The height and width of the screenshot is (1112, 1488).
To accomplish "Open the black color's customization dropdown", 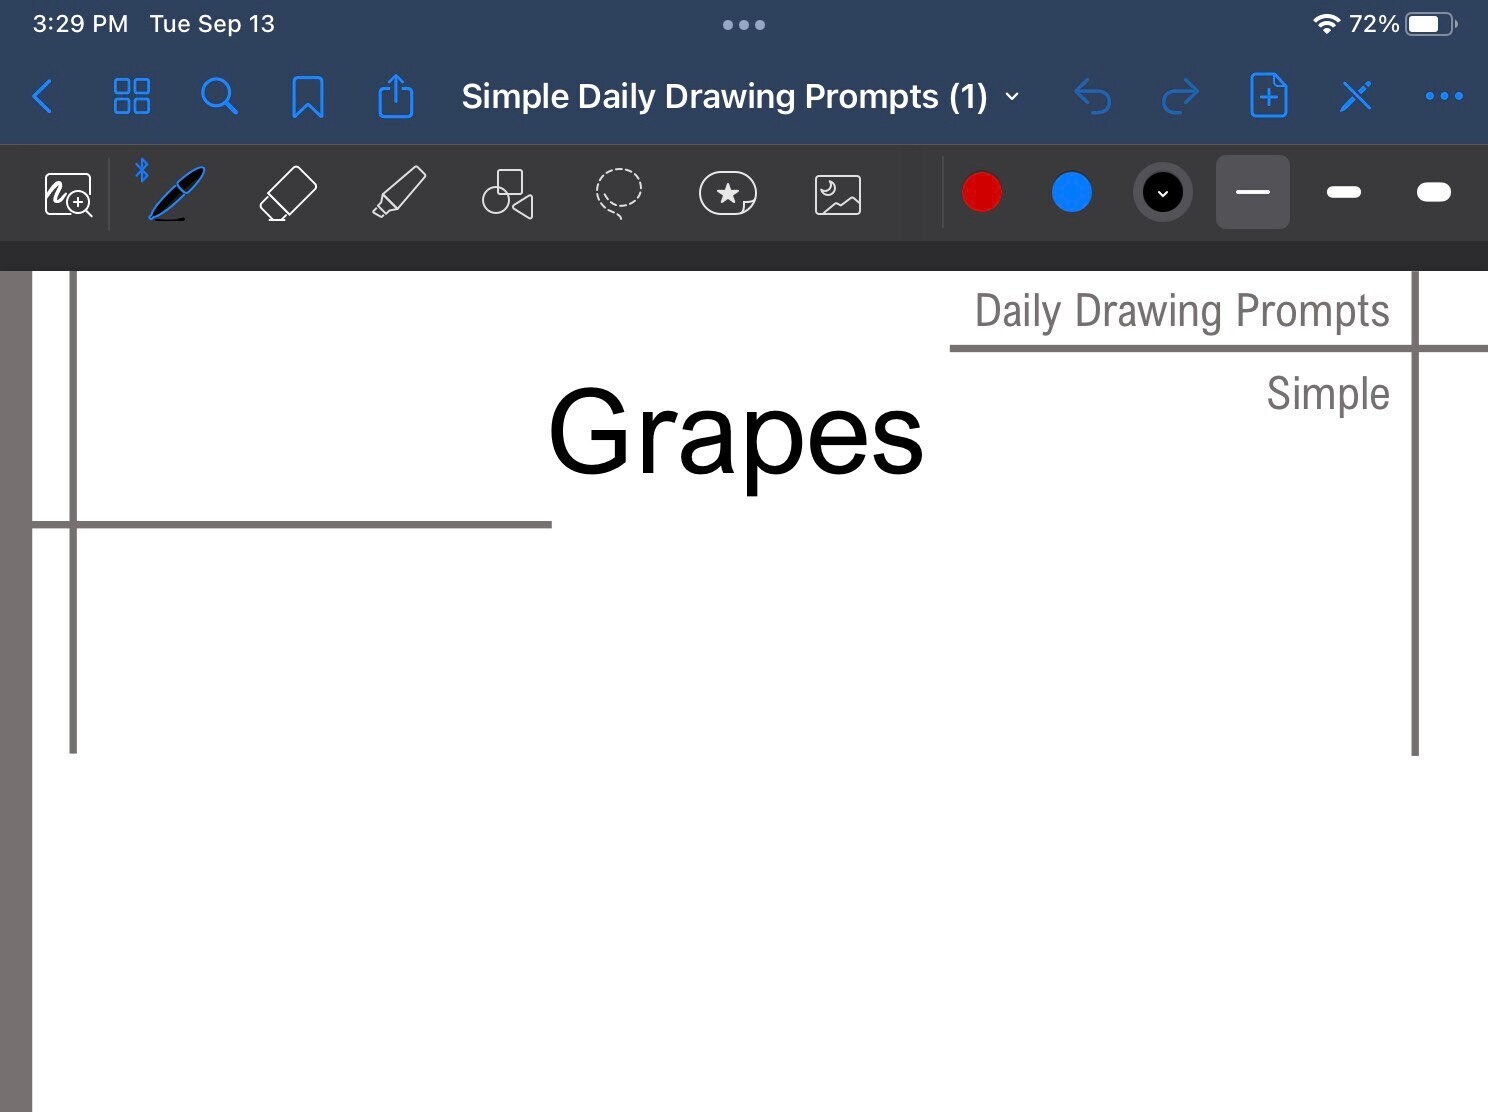I will tap(1162, 192).
